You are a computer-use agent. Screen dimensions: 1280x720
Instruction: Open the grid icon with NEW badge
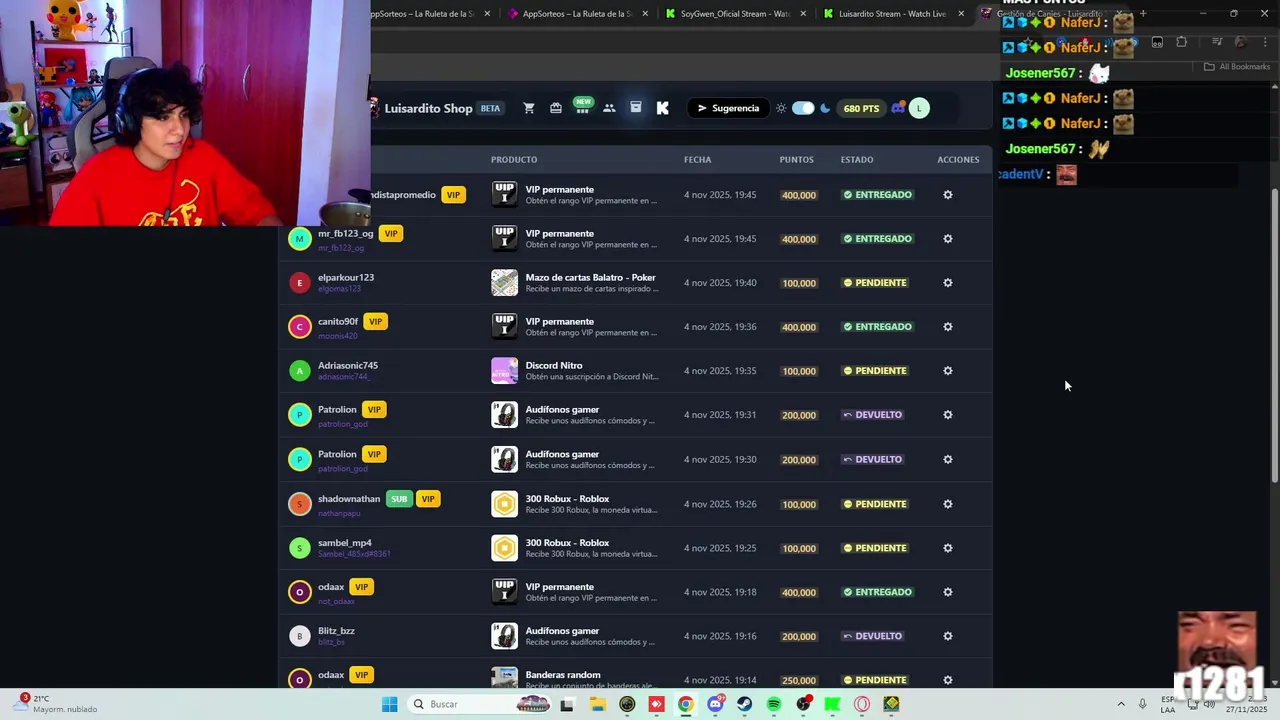coord(582,107)
